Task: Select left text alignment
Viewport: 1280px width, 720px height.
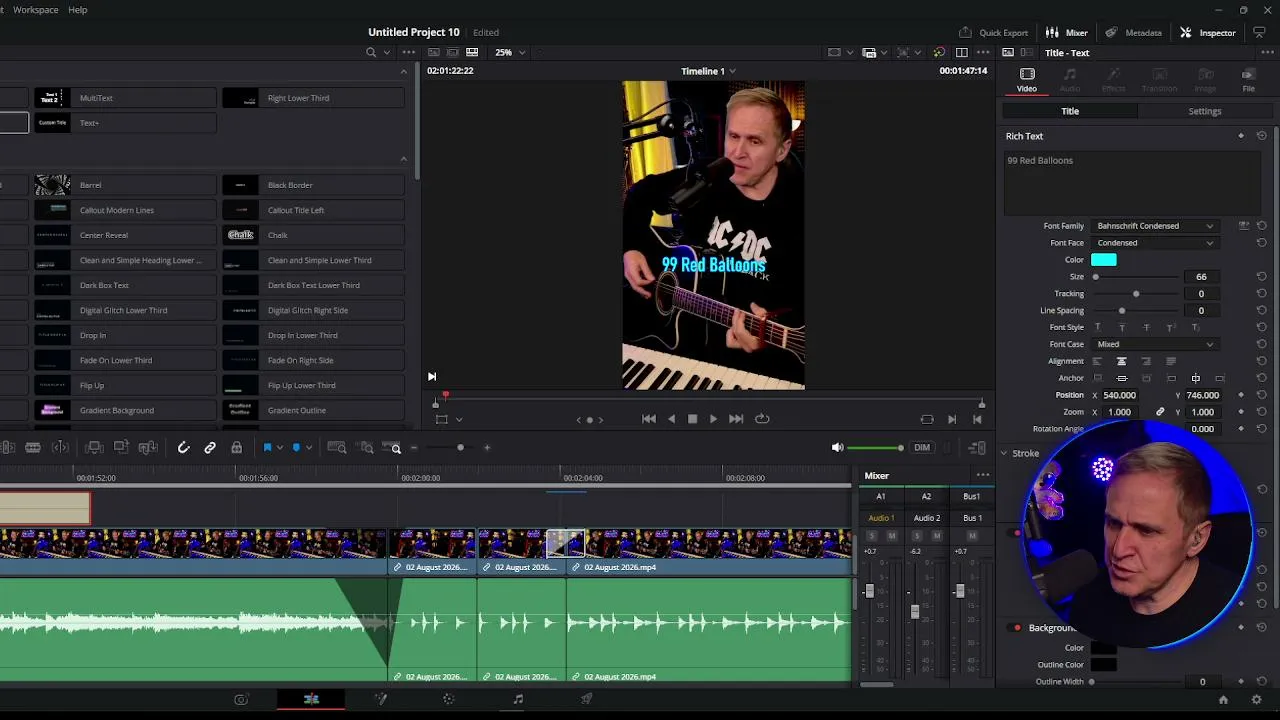Action: point(1097,361)
